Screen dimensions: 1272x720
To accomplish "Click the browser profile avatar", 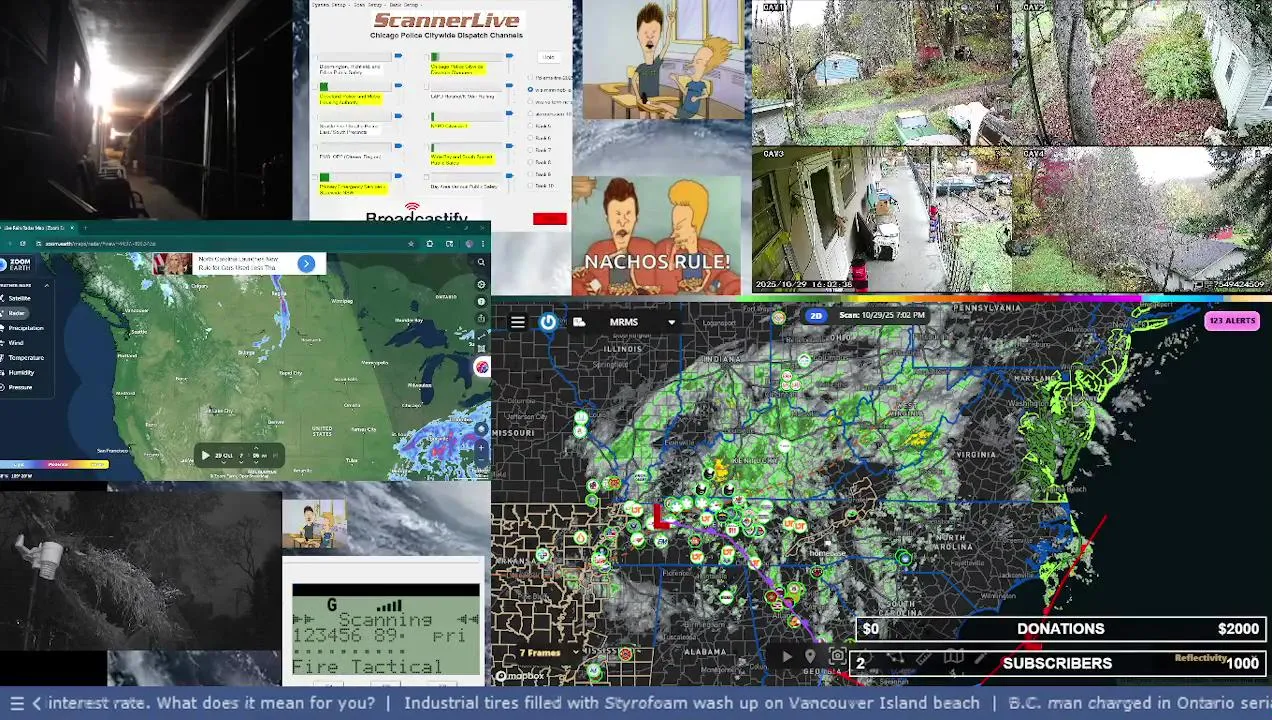I will click(469, 244).
